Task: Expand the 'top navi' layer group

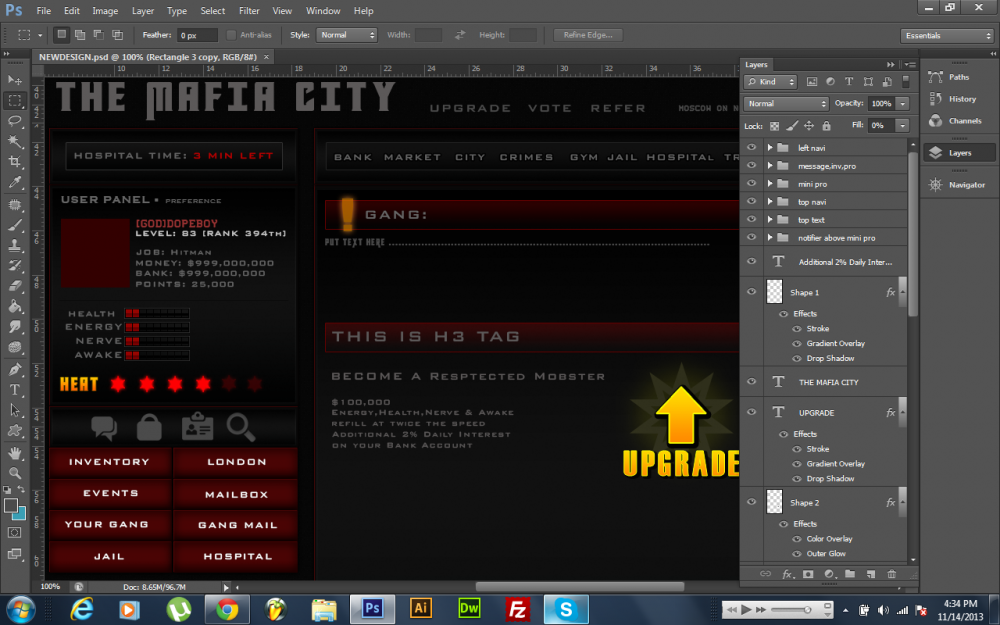Action: pyautogui.click(x=770, y=202)
